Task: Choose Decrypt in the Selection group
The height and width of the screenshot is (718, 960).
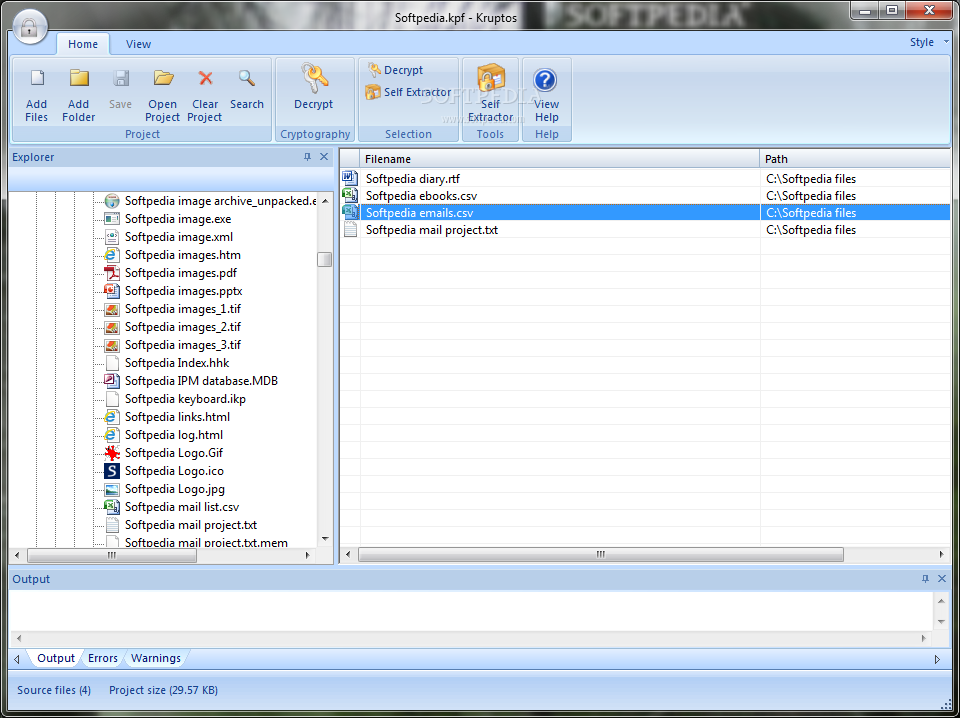Action: click(x=395, y=70)
